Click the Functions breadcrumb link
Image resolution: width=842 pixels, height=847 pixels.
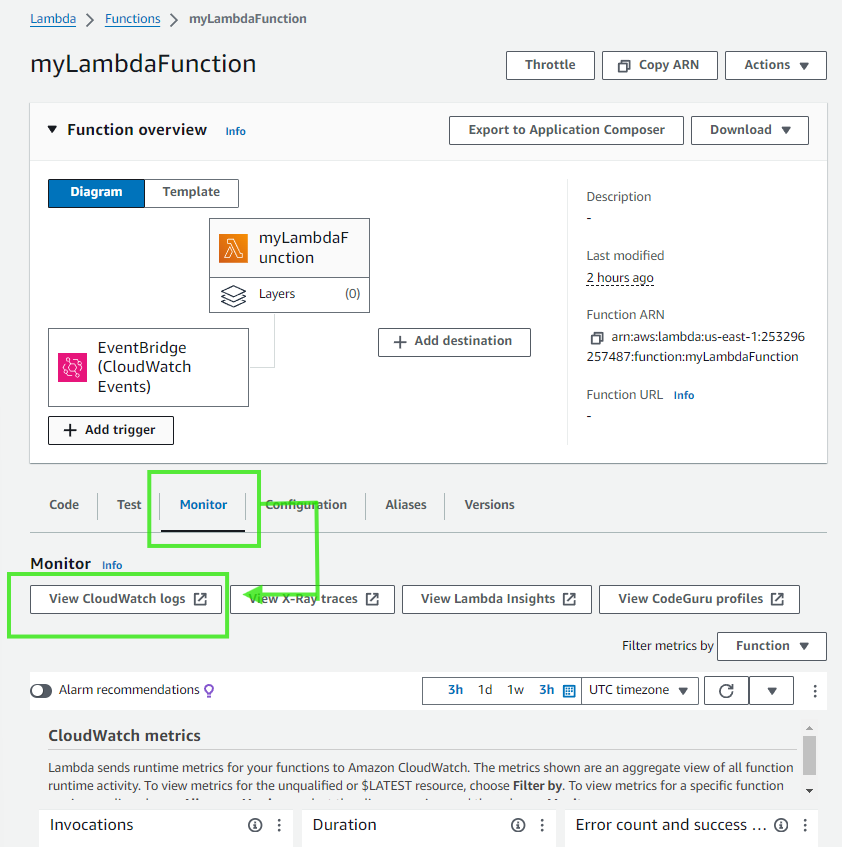pyautogui.click(x=132, y=19)
